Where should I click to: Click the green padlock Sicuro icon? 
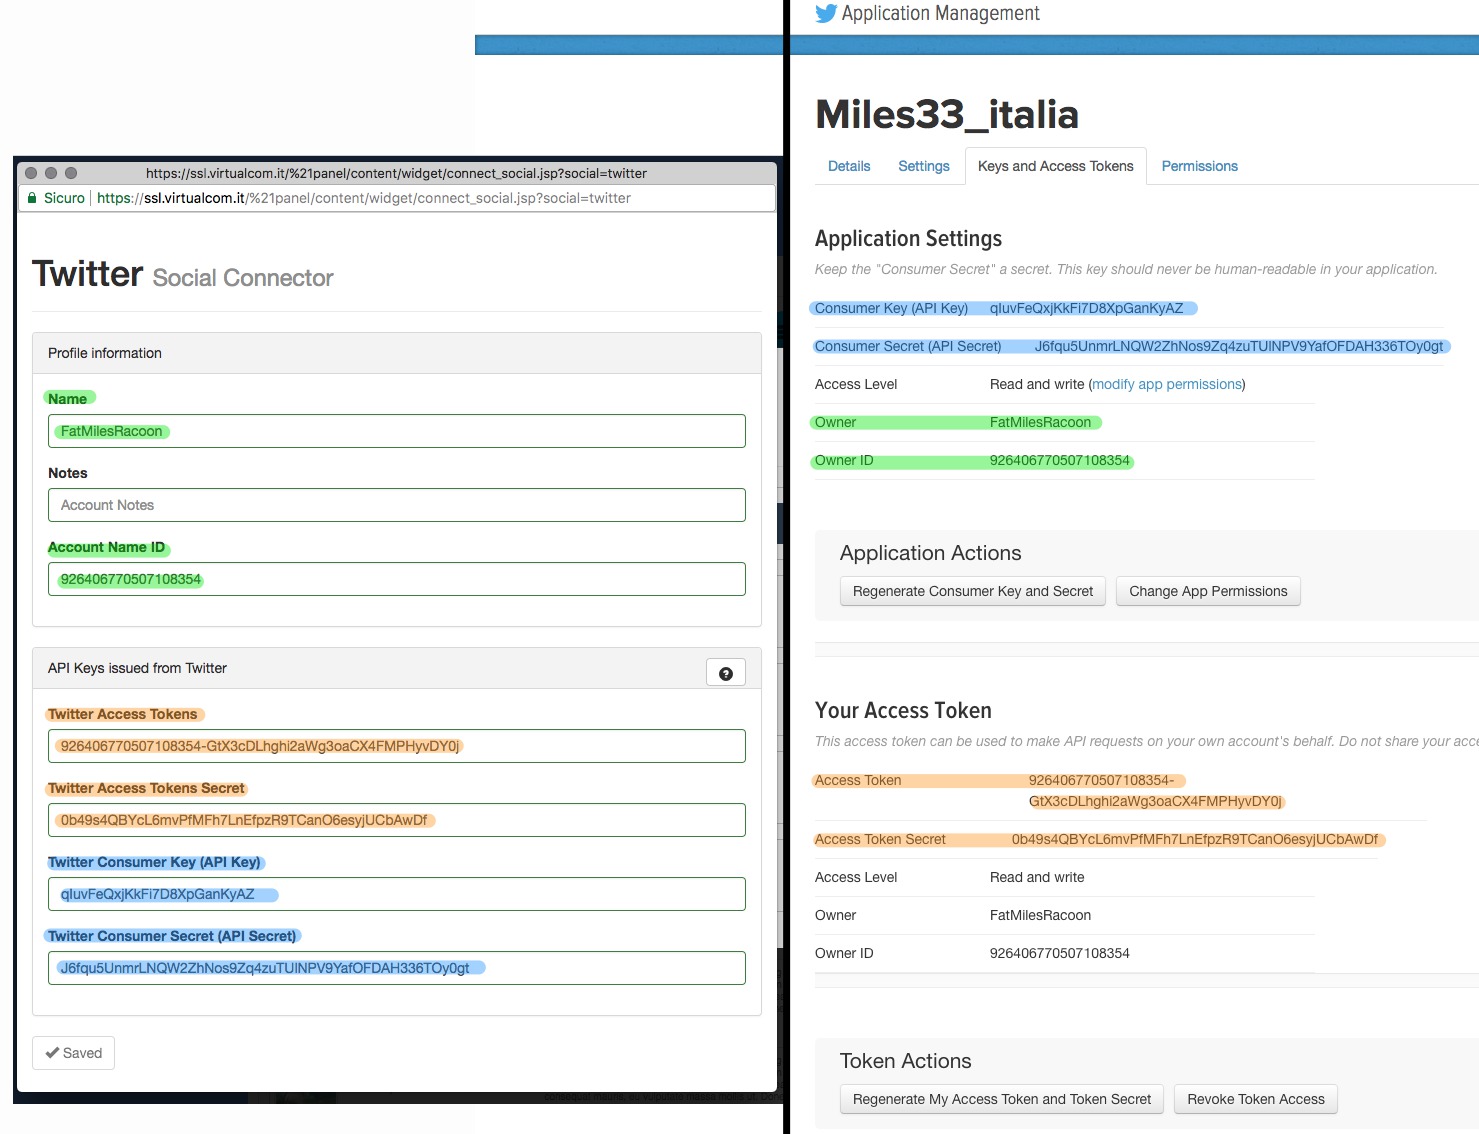(x=32, y=198)
